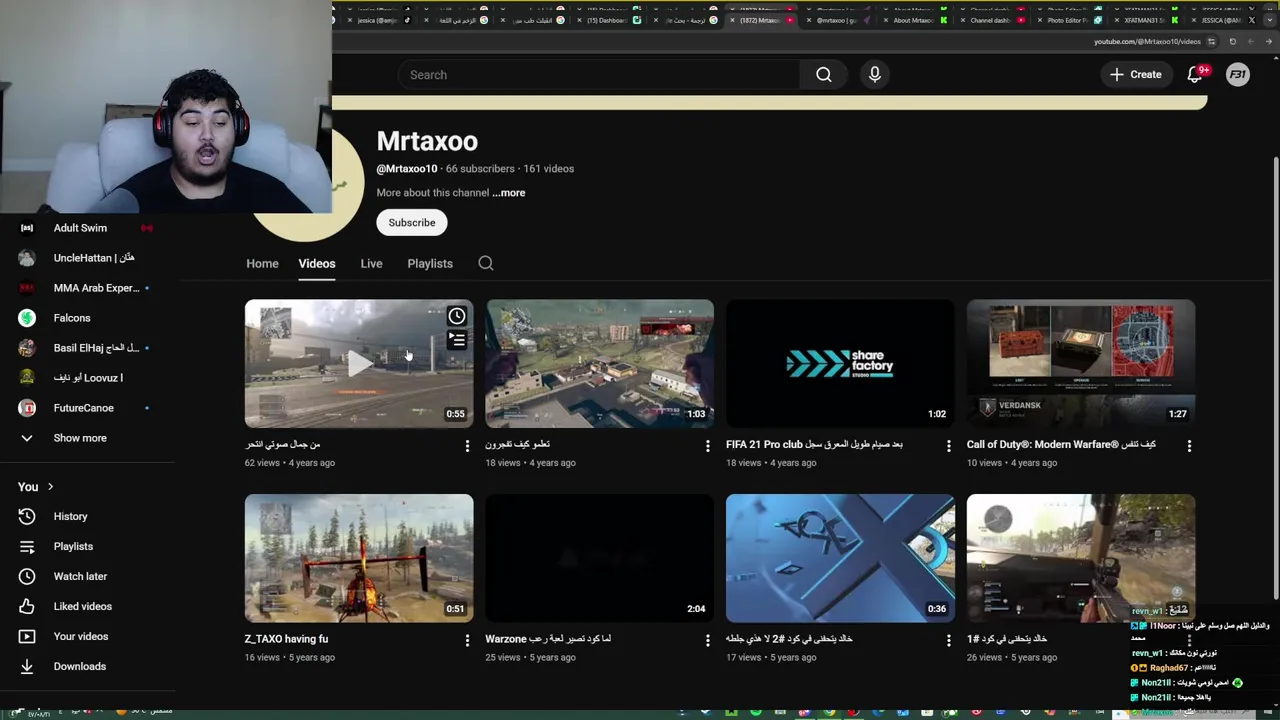Open the Playlists tab
1280x720 pixels.
point(430,264)
